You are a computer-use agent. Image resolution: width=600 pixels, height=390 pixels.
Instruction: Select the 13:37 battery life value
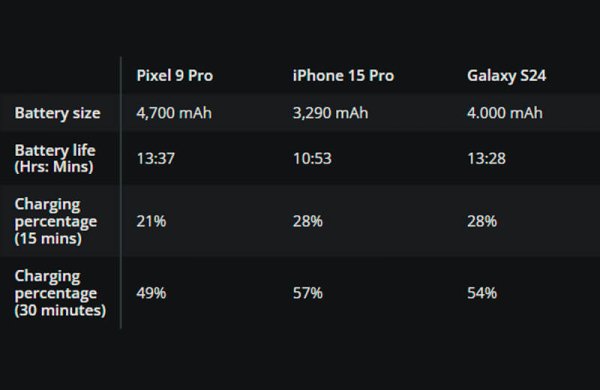[155, 158]
